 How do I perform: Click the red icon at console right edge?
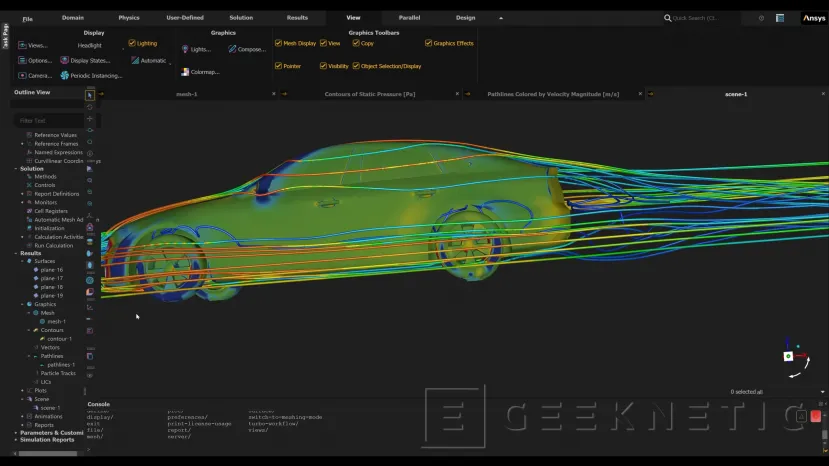[816, 416]
